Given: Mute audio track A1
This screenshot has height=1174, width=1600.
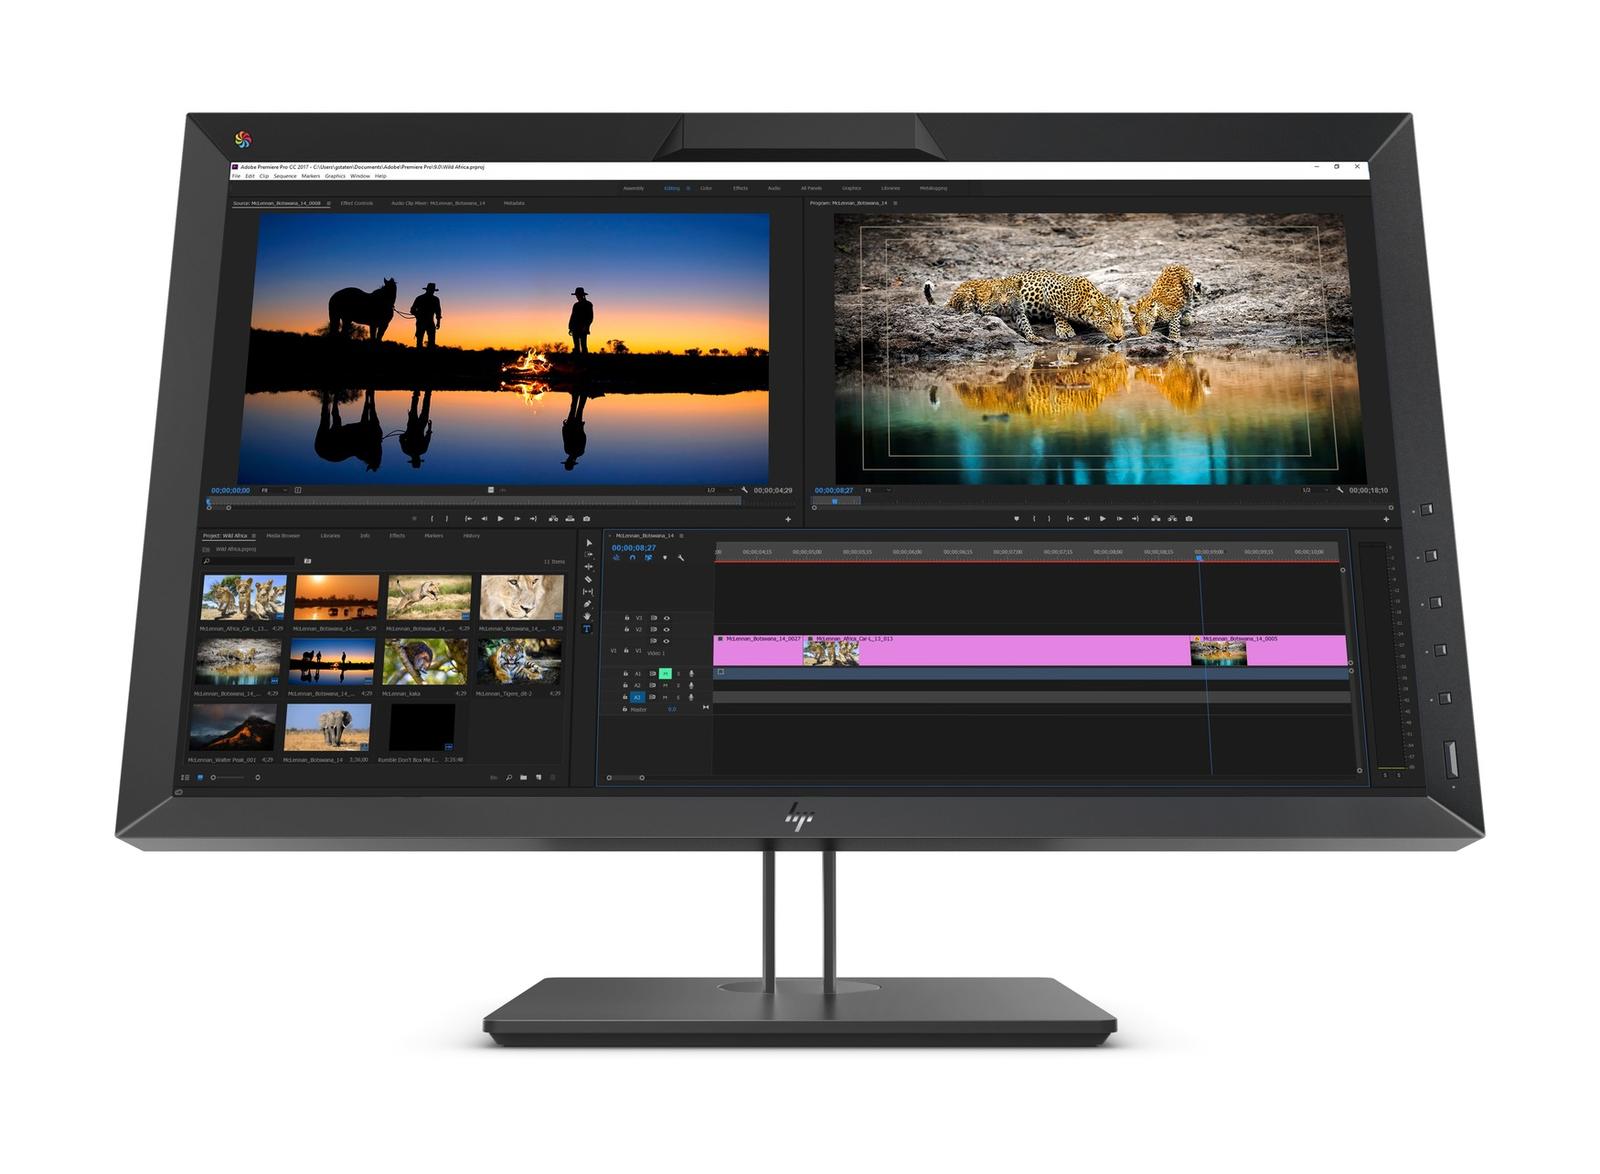Looking at the screenshot, I should pyautogui.click(x=665, y=674).
